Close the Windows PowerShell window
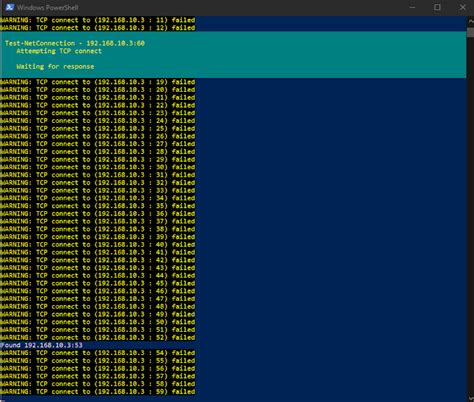Image resolution: width=474 pixels, height=402 pixels. click(462, 7)
